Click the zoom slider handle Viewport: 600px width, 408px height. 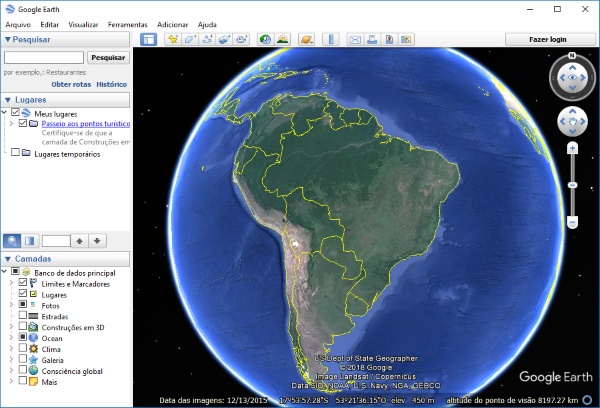[x=572, y=185]
